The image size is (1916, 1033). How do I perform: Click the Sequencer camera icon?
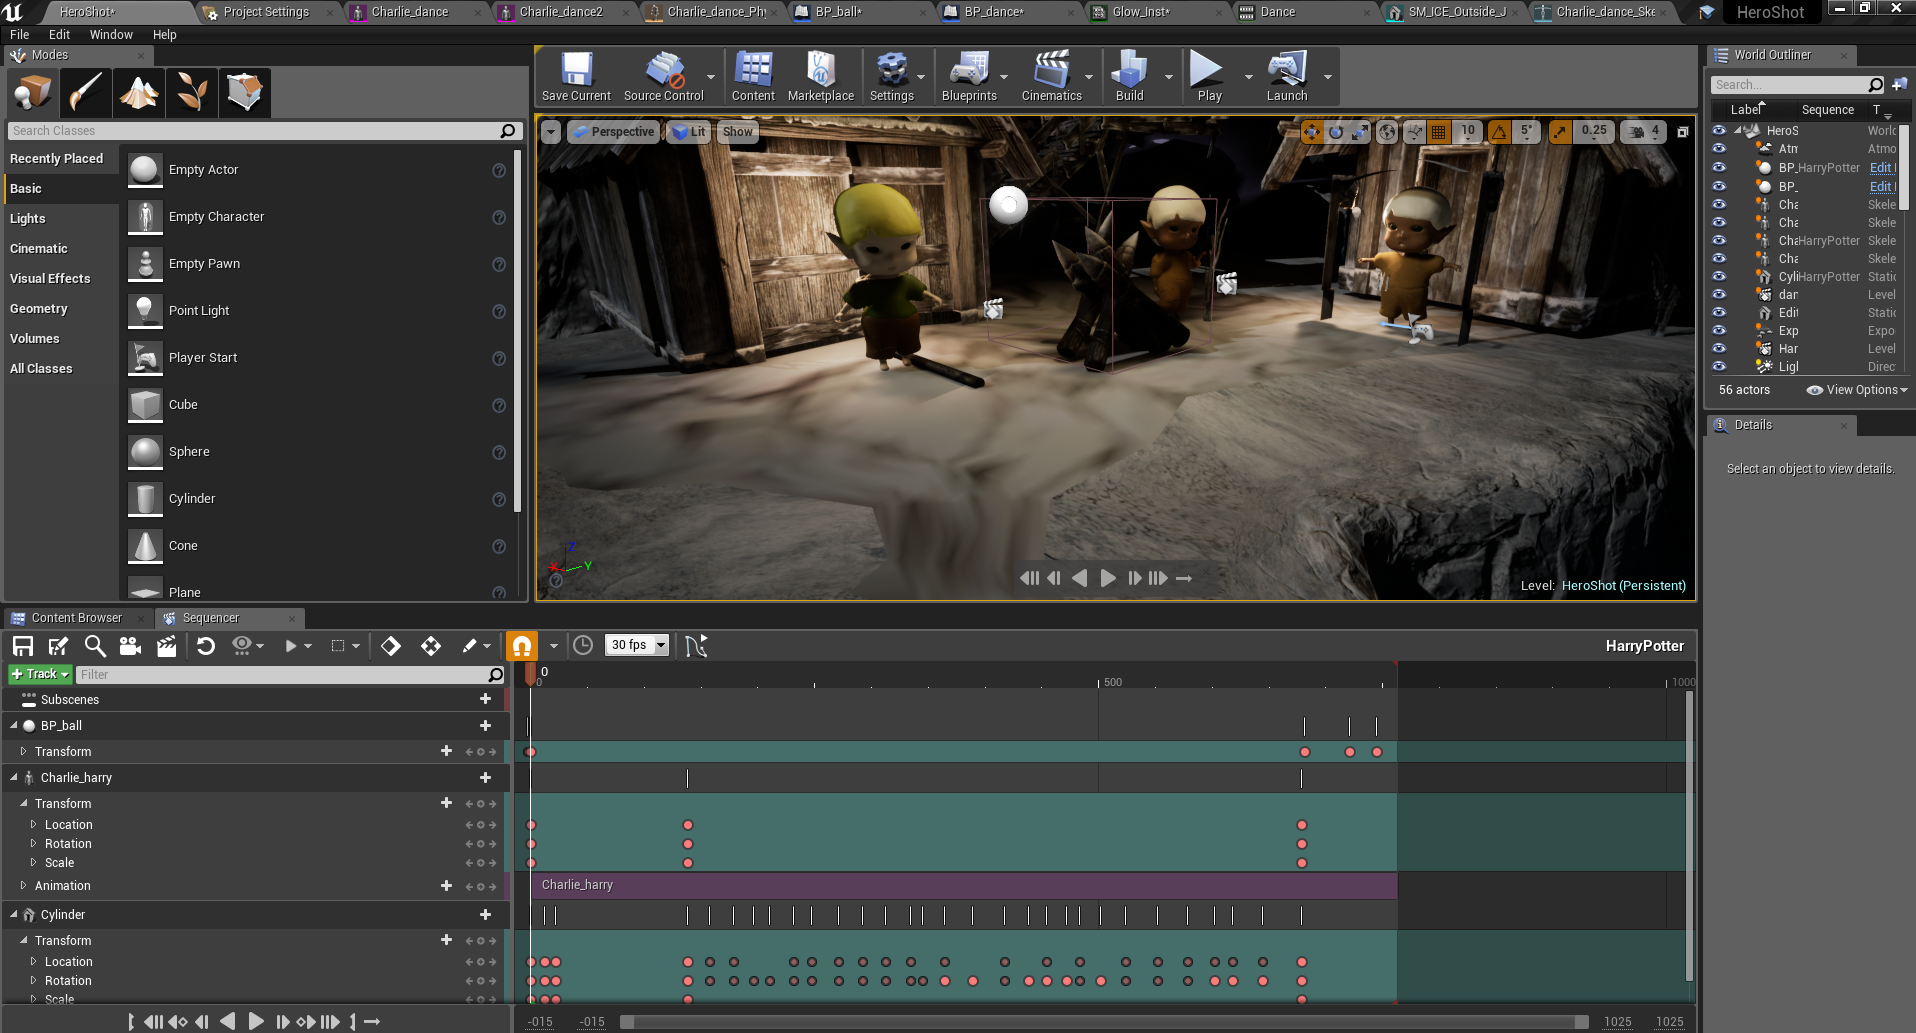[130, 646]
